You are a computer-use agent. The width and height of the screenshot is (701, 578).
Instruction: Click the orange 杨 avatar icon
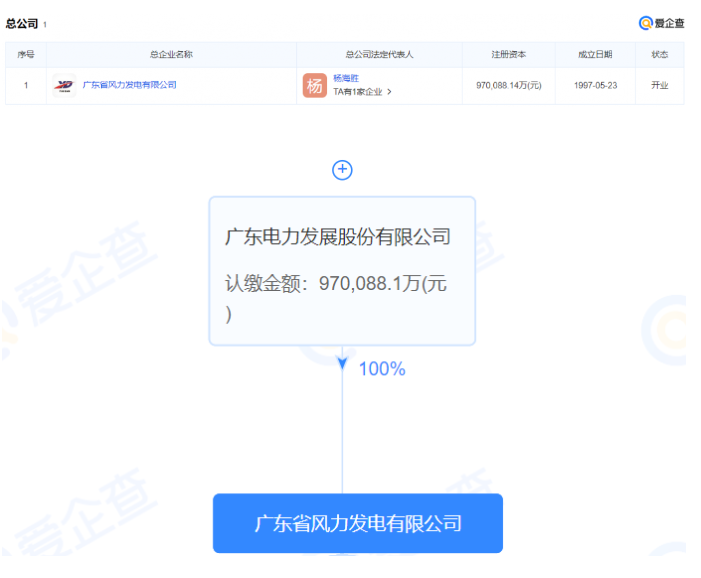[314, 86]
